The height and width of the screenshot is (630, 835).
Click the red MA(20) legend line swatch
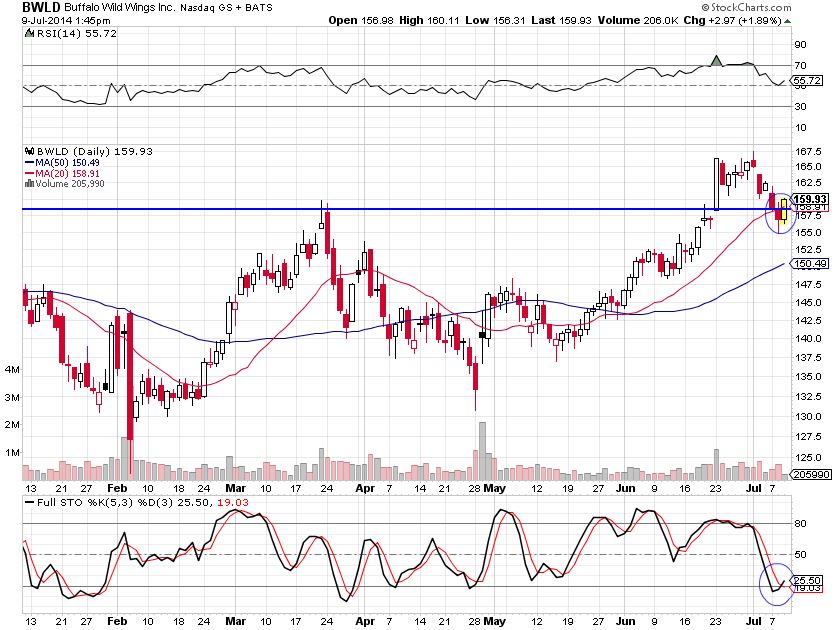[29, 174]
